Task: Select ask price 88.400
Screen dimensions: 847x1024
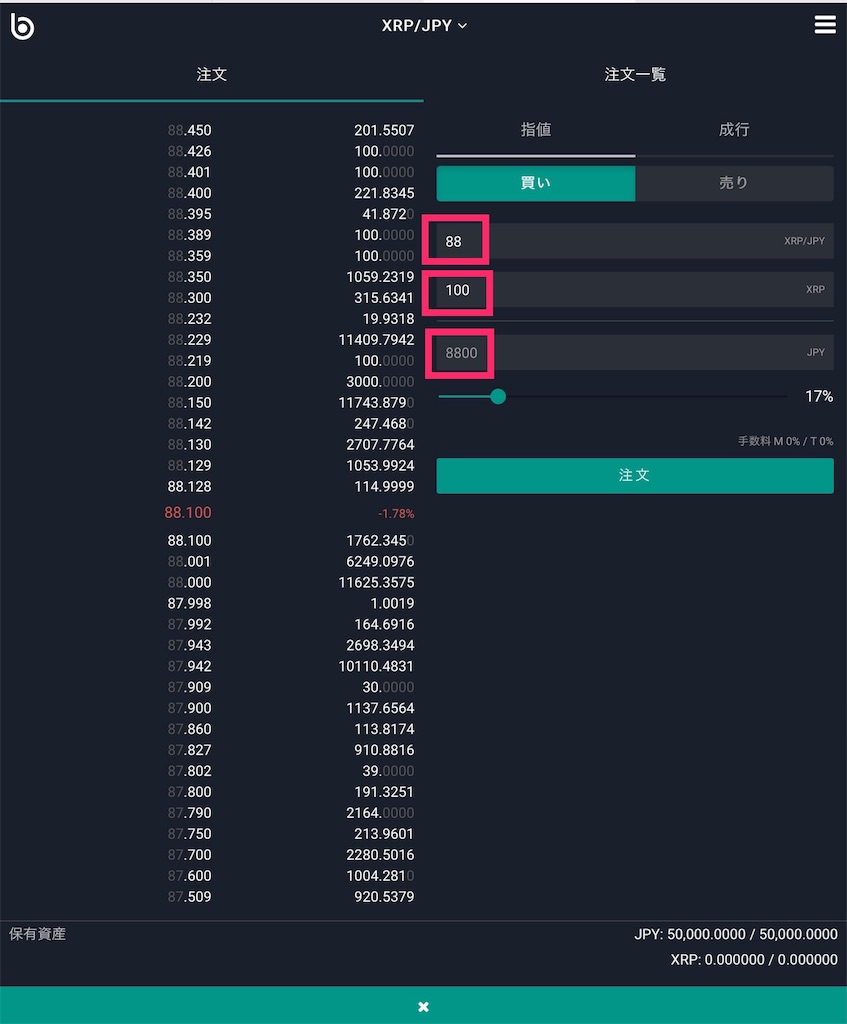Action: [189, 193]
